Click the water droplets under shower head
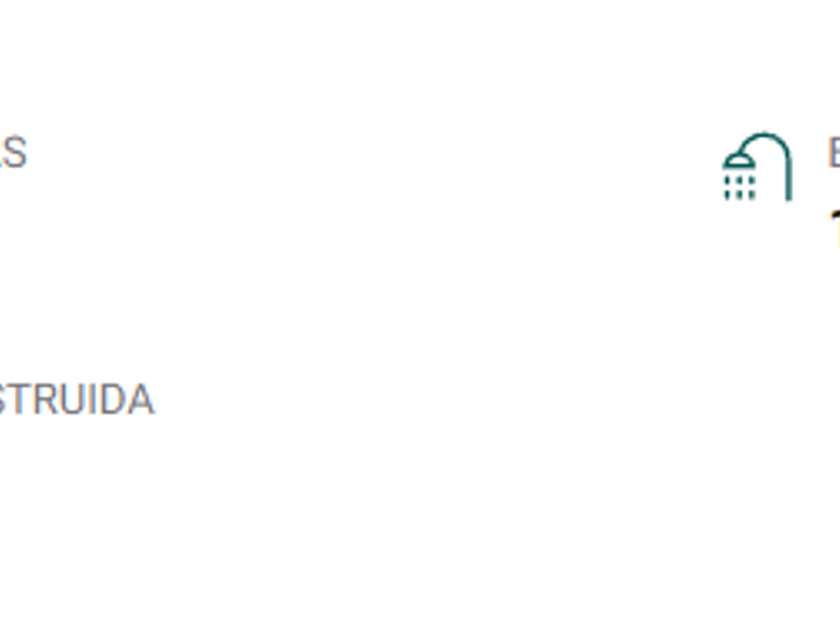840x630 pixels. pyautogui.click(x=740, y=186)
